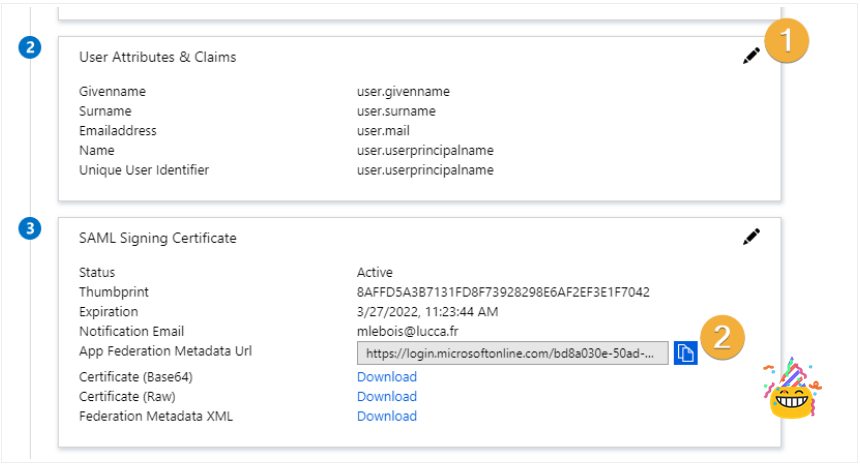The height and width of the screenshot is (464, 860).
Task: Click the Expiration date value
Action: tap(427, 312)
